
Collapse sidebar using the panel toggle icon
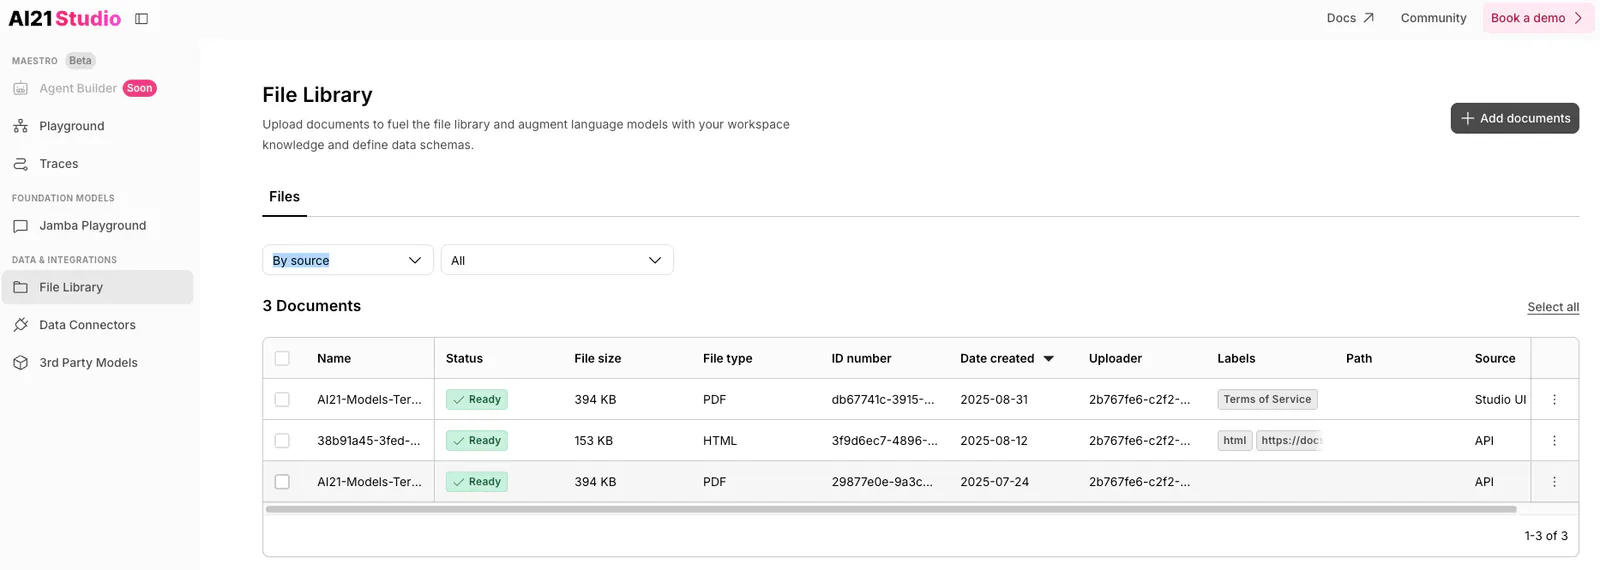[x=142, y=18]
